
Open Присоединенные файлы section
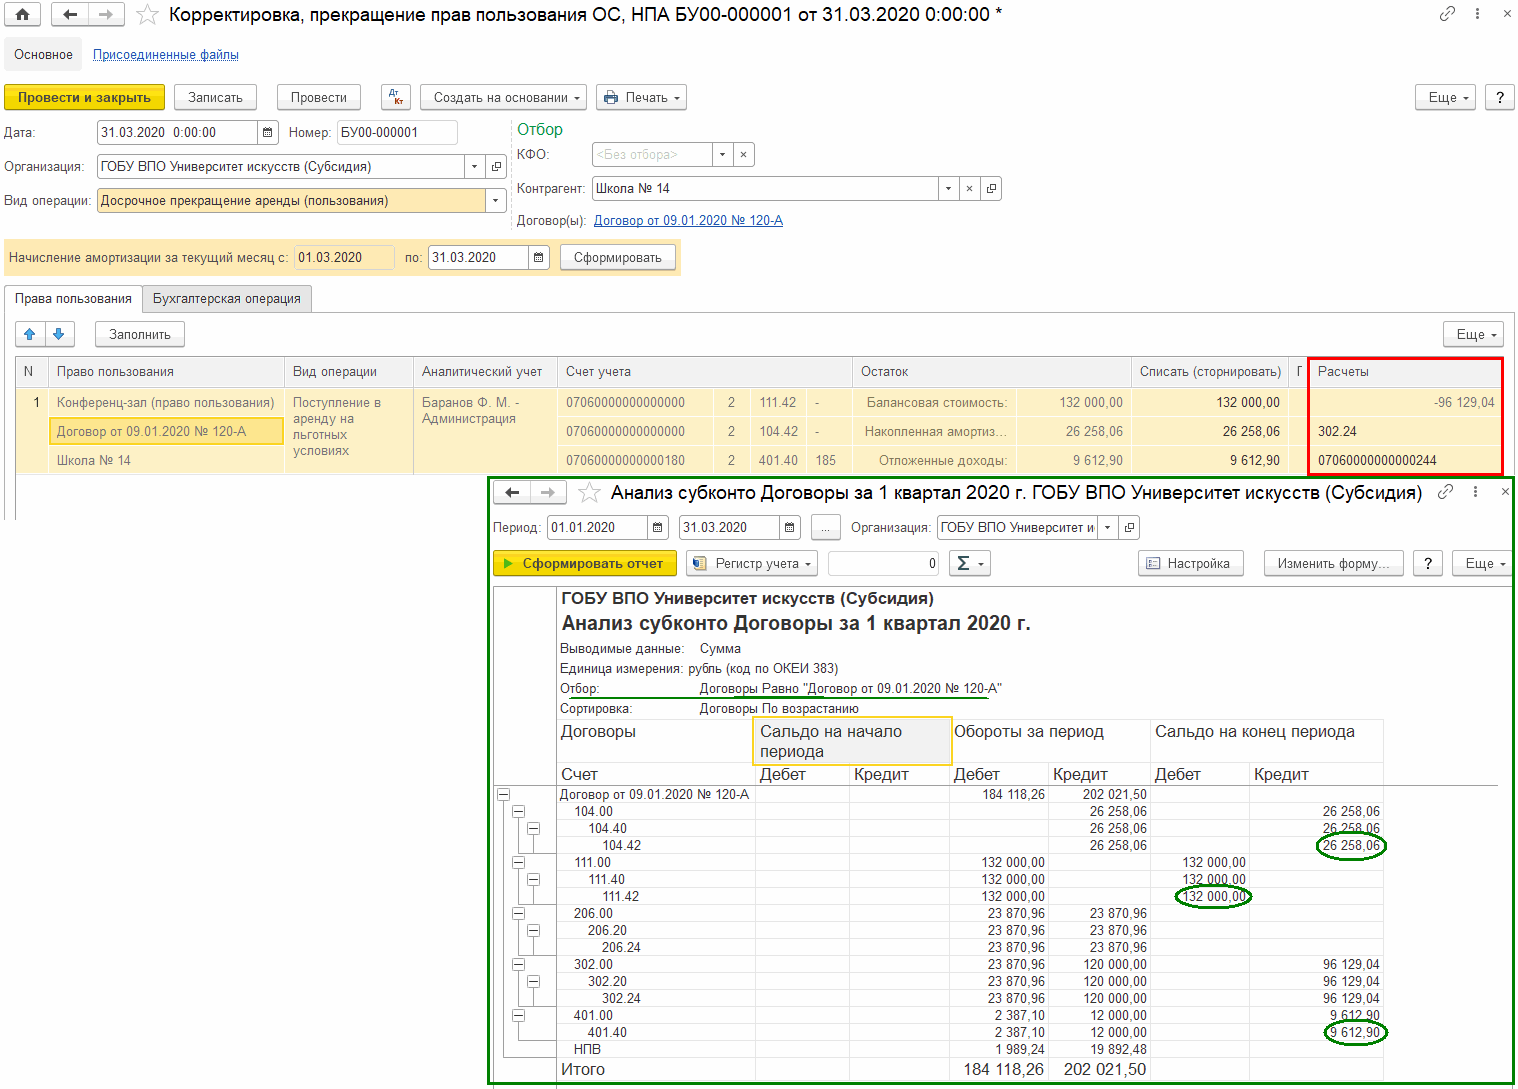pyautogui.click(x=166, y=54)
